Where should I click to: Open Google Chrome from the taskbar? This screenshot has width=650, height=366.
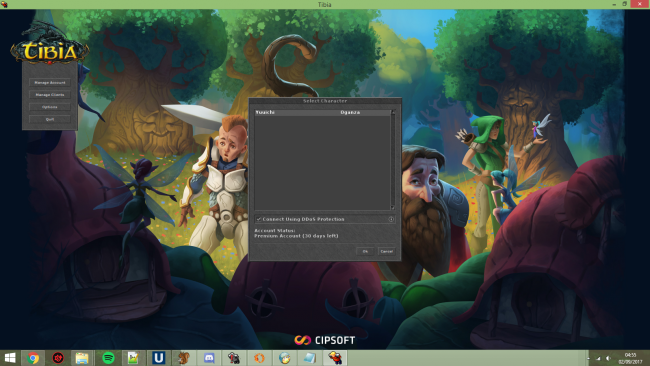click(x=33, y=358)
